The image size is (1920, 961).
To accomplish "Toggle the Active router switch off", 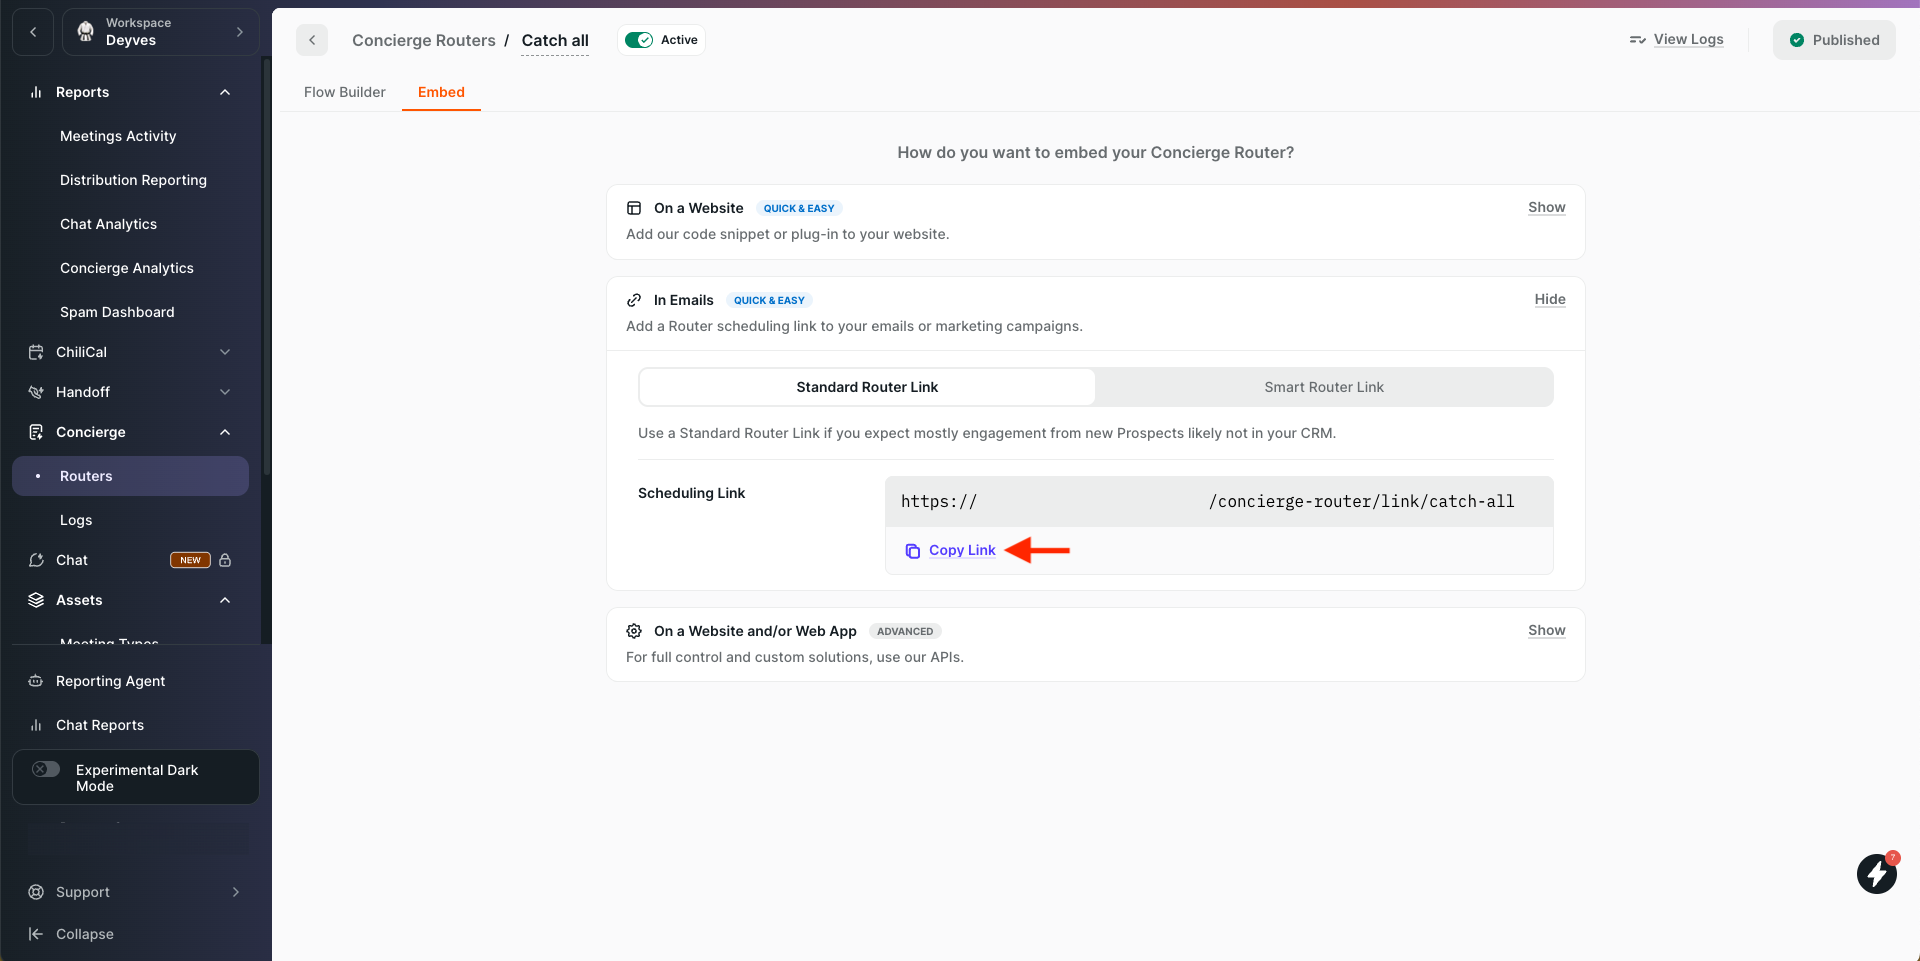I will coord(638,40).
